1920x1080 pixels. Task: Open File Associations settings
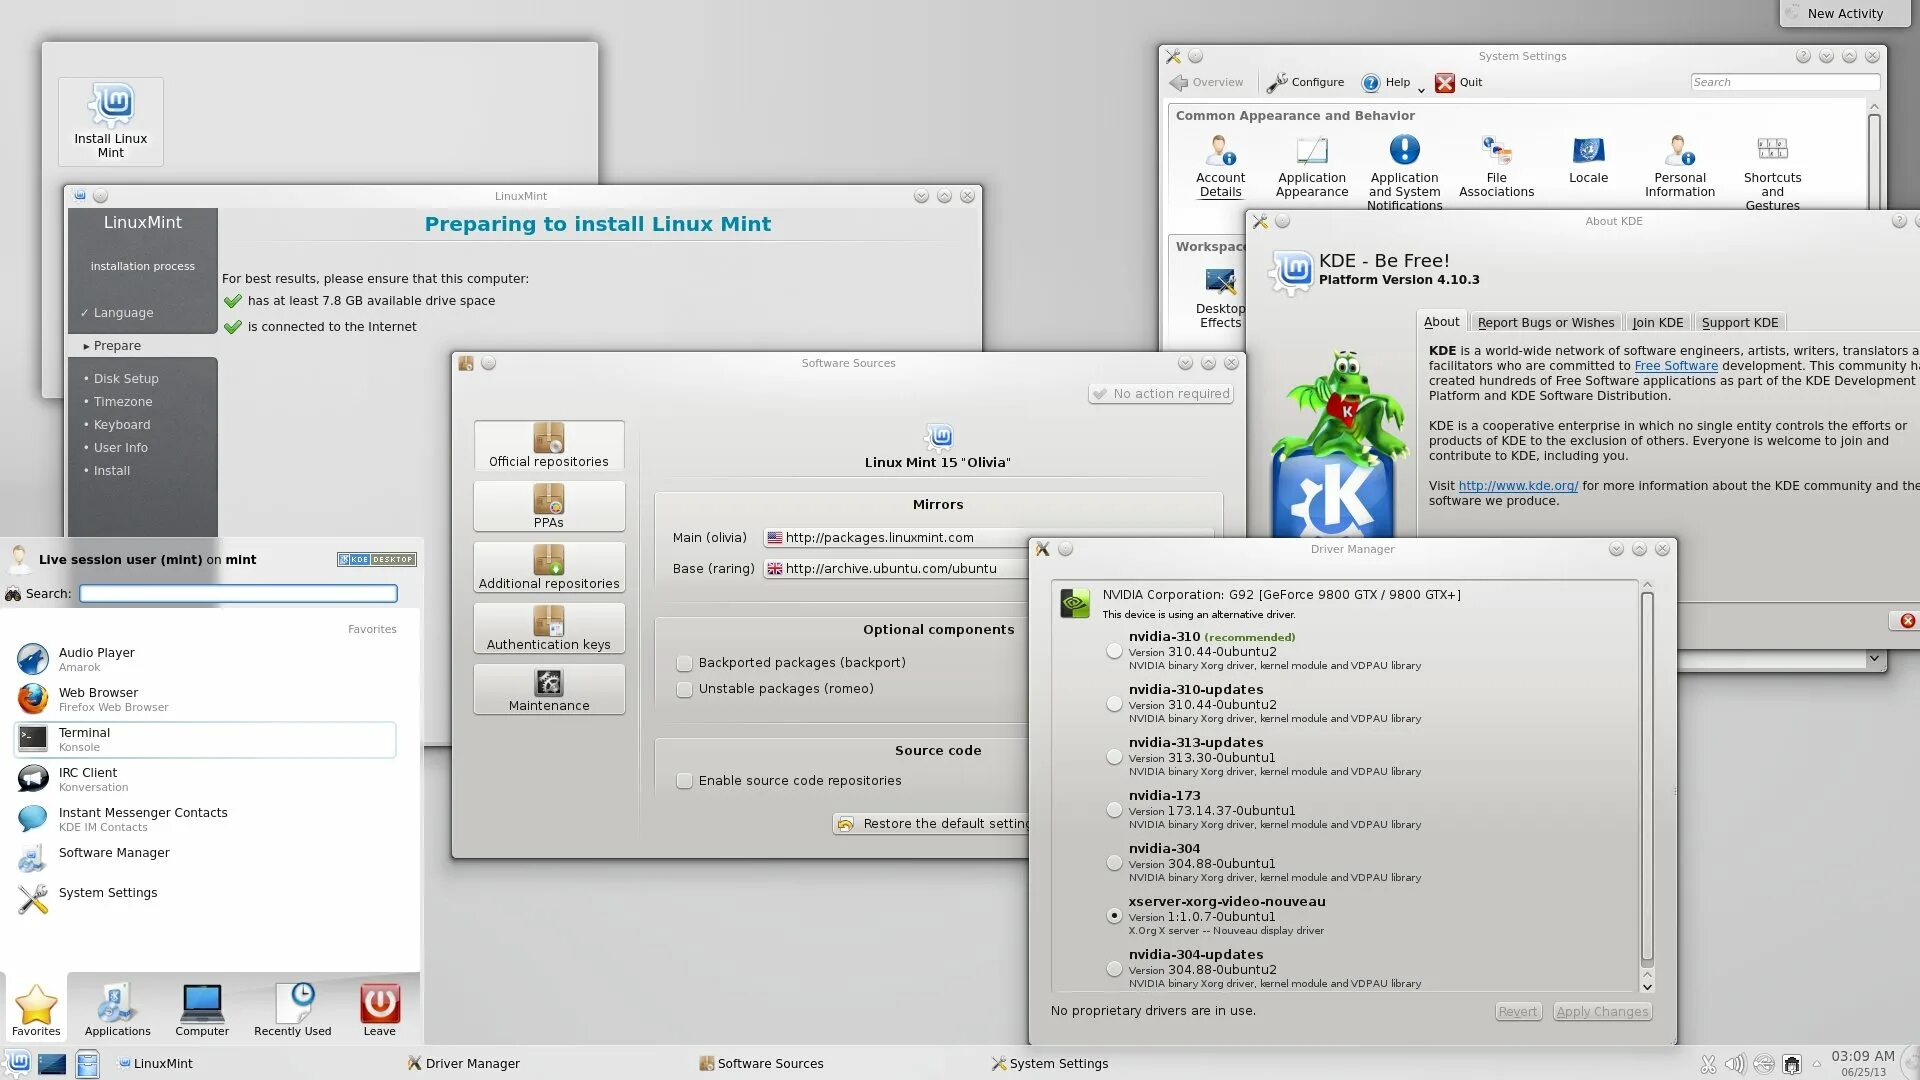point(1496,167)
